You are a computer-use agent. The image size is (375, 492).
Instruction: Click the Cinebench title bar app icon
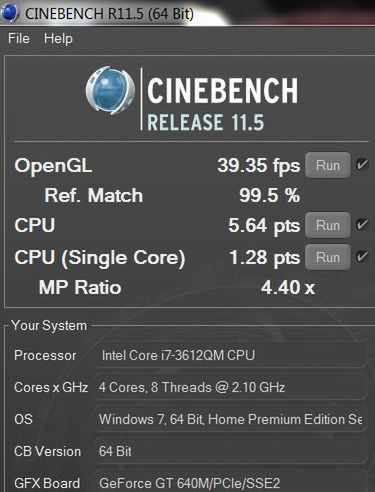(x=9, y=13)
